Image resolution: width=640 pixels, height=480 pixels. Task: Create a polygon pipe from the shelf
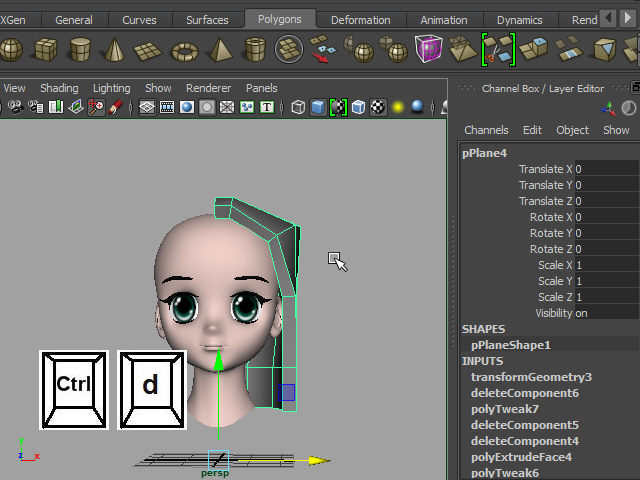[x=256, y=50]
